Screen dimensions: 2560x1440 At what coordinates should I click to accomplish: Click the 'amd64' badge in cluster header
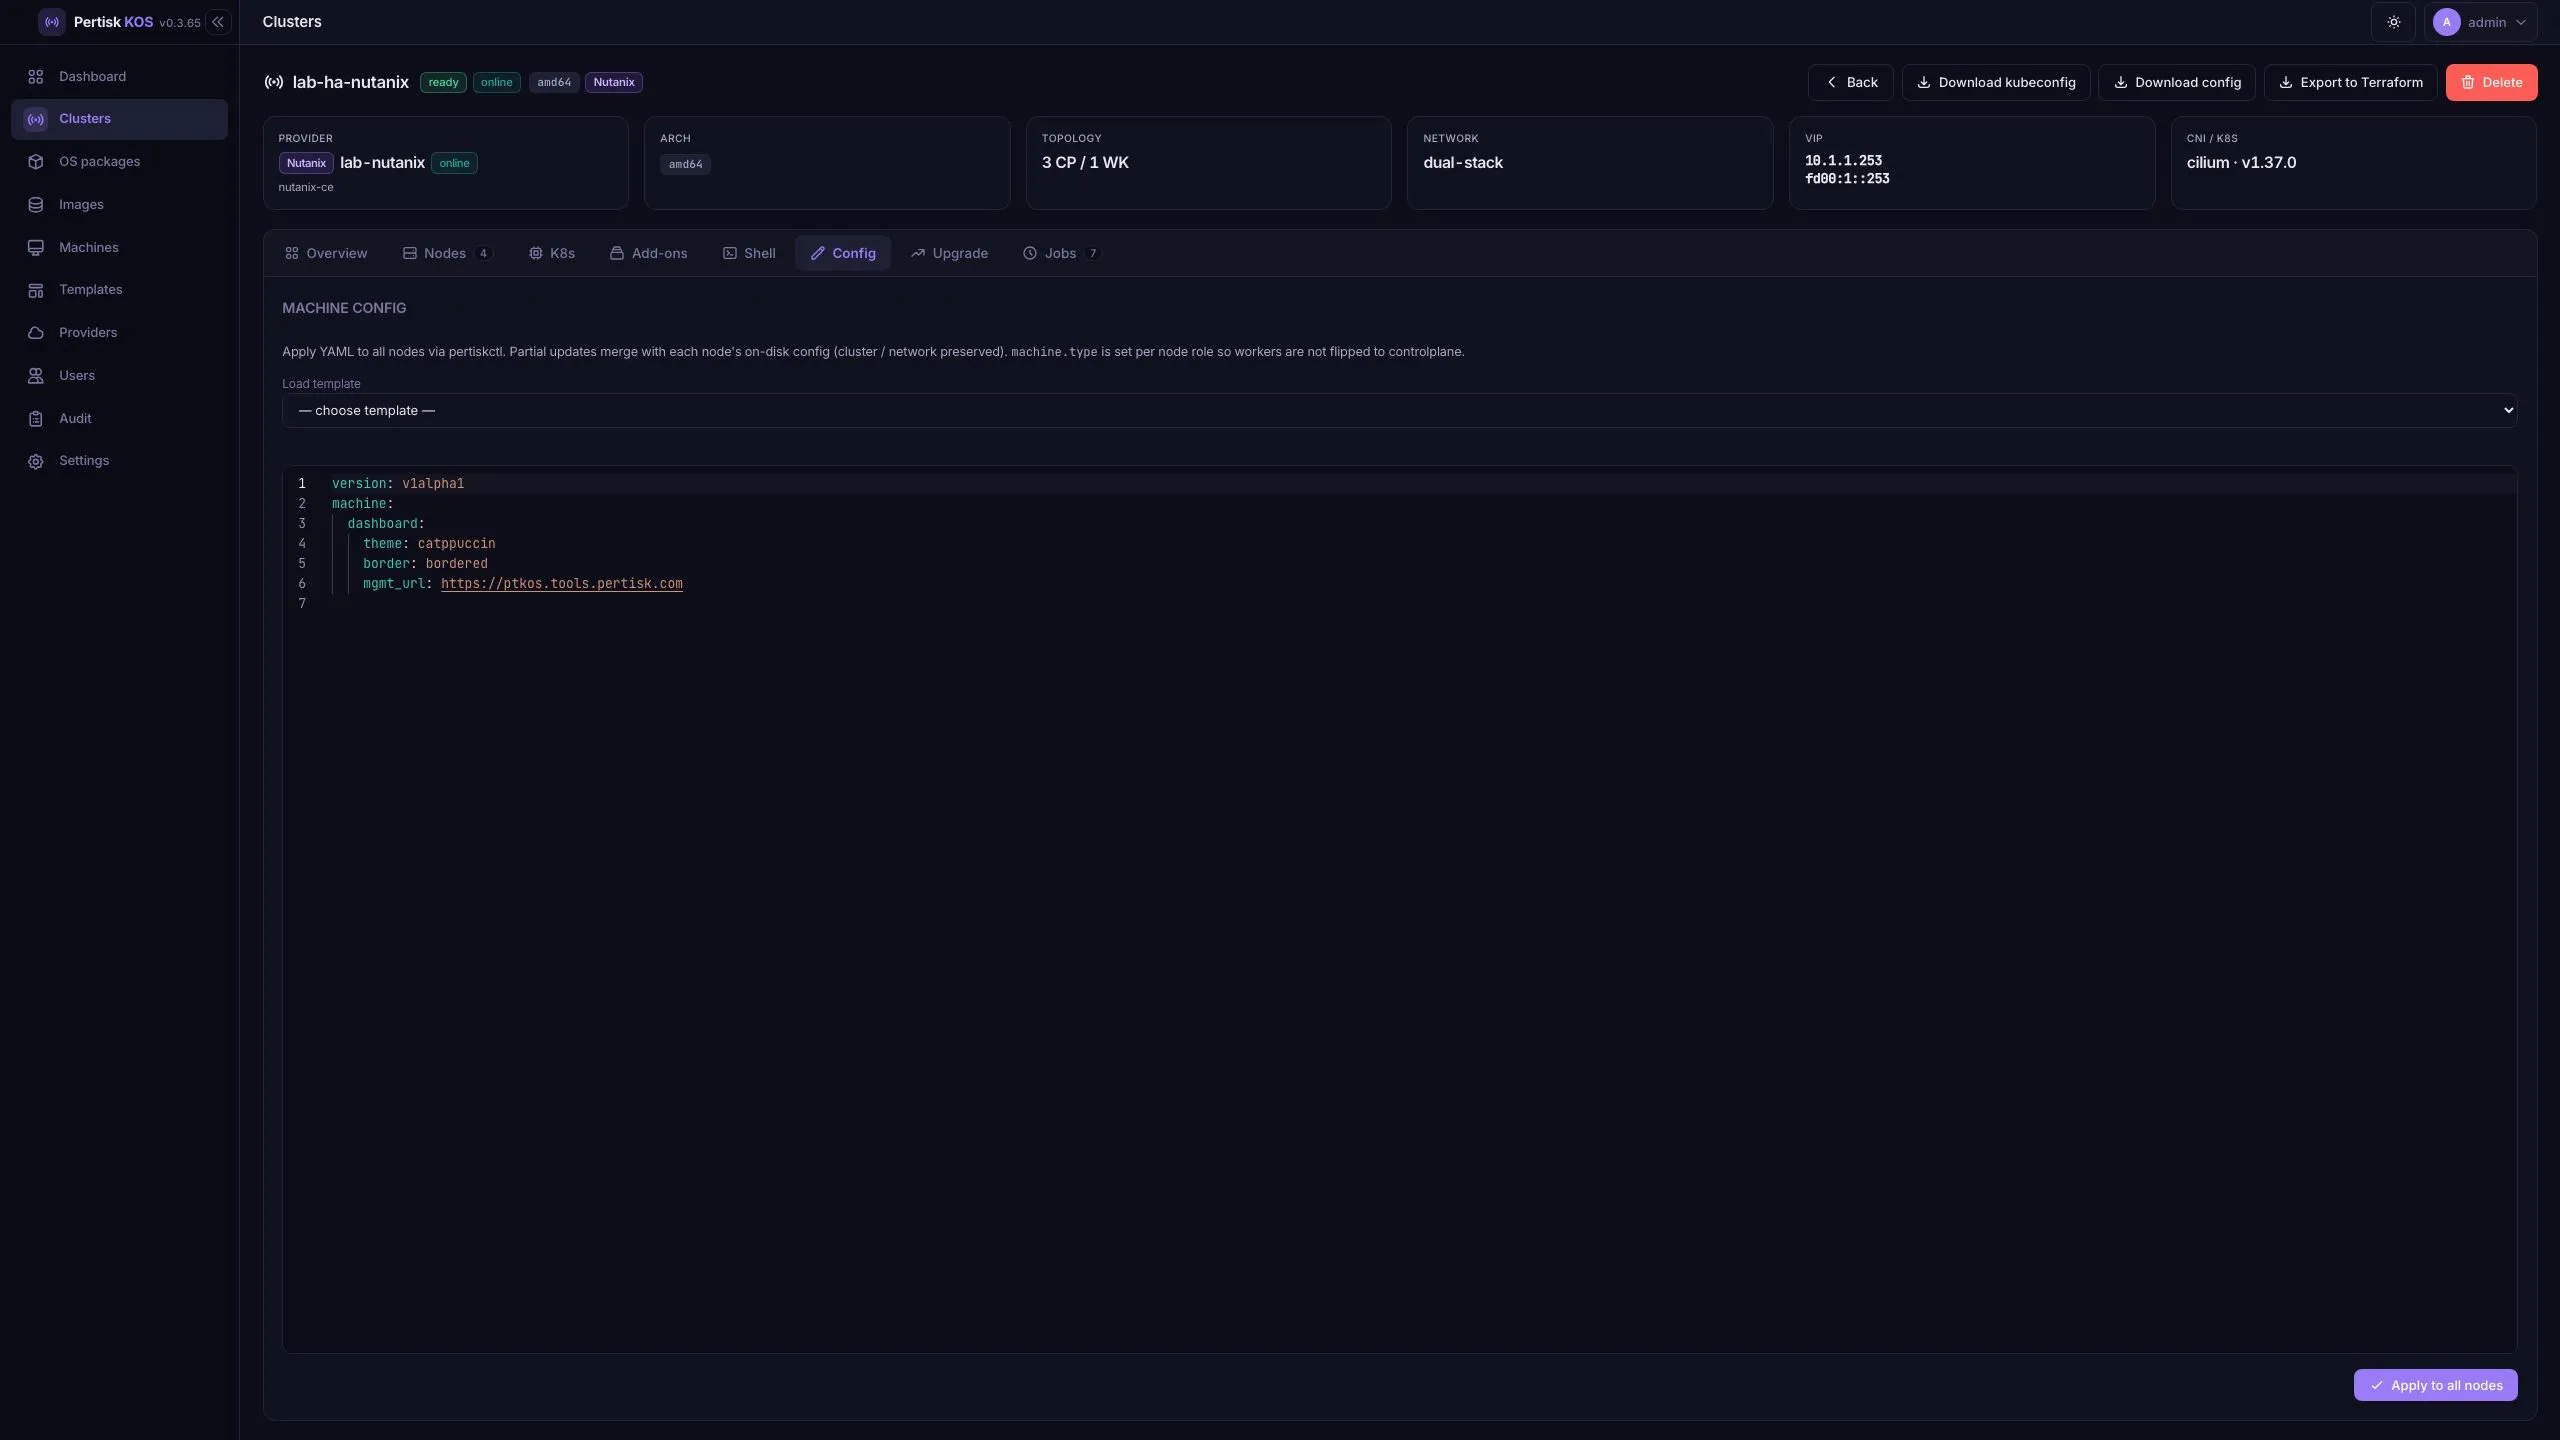coord(554,83)
